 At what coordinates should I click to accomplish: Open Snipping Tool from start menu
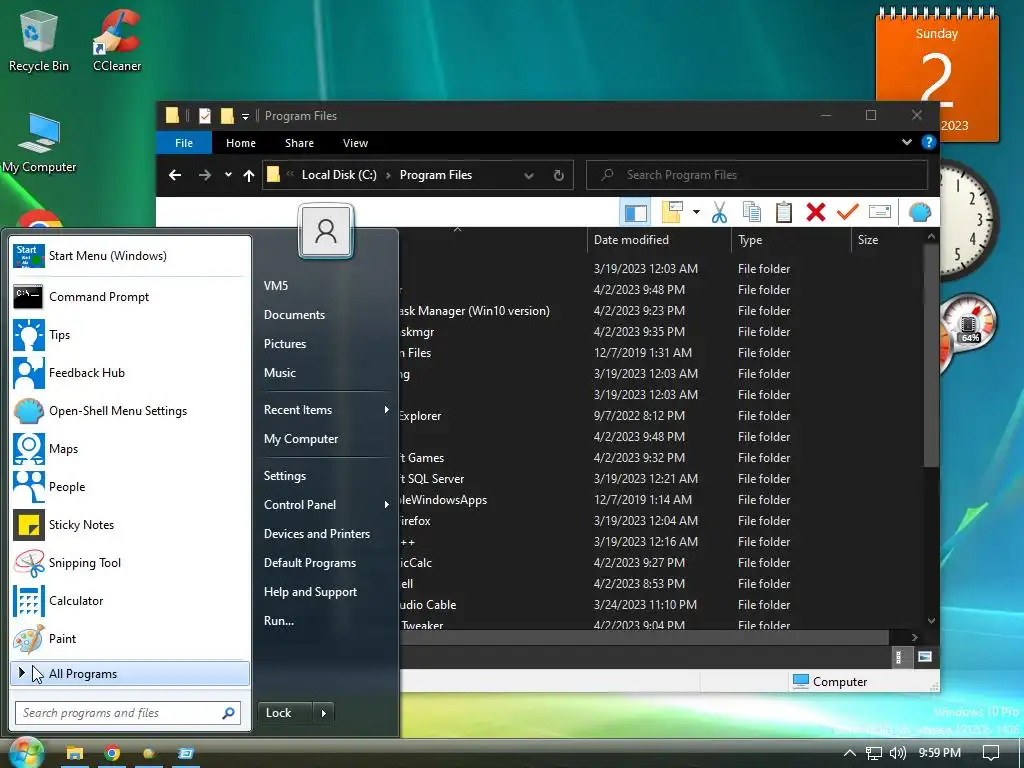pyautogui.click(x=130, y=563)
